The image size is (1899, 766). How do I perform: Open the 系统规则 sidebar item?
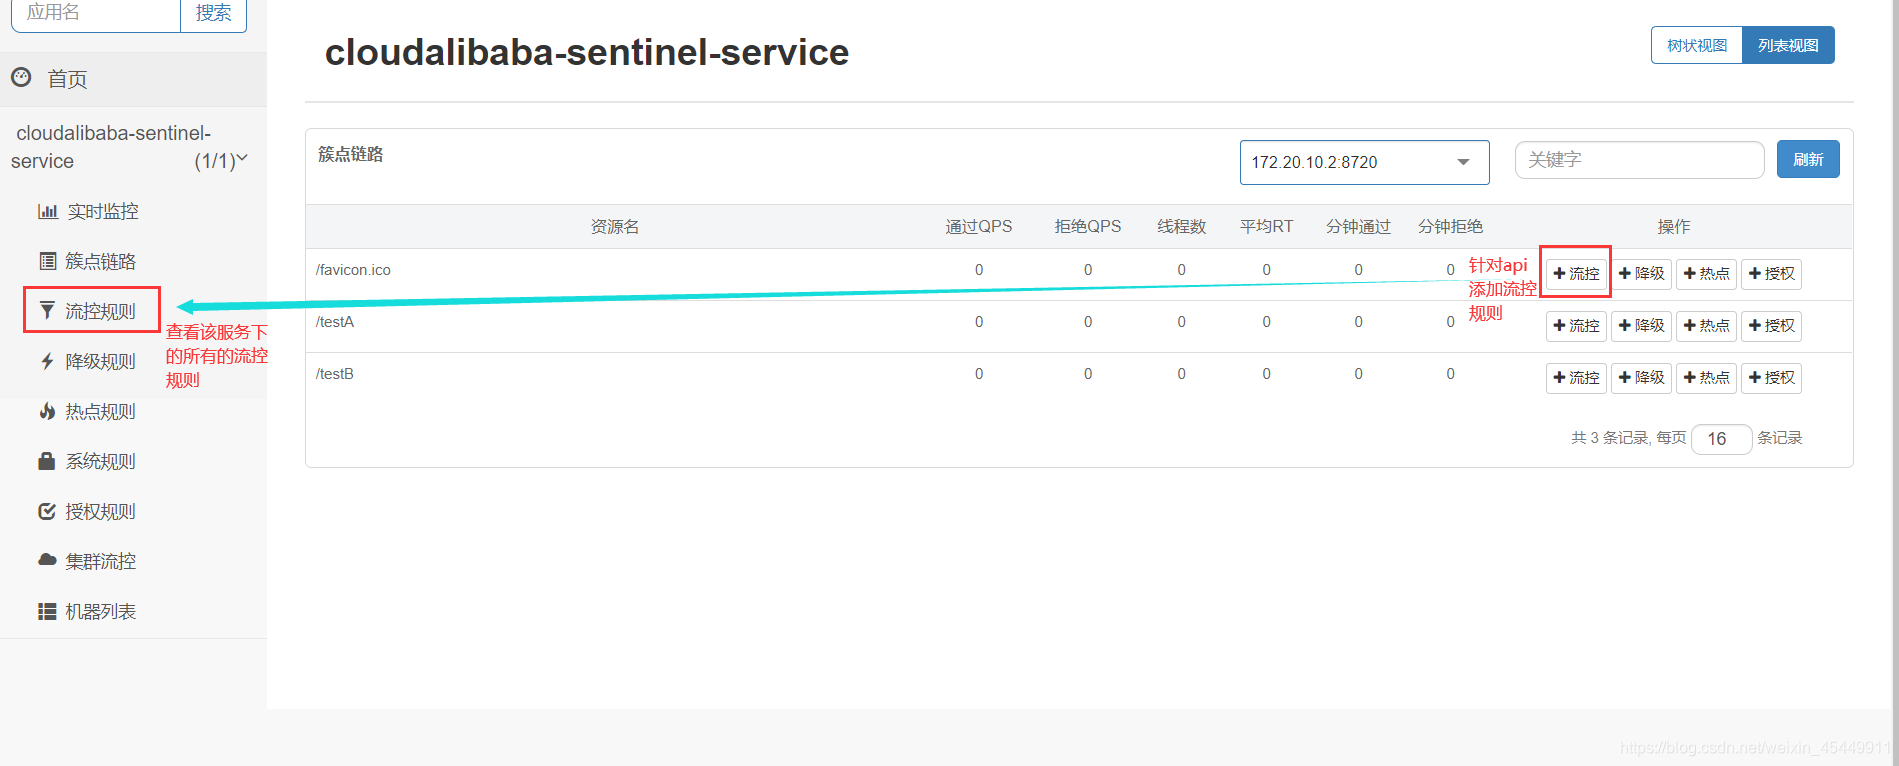click(100, 461)
